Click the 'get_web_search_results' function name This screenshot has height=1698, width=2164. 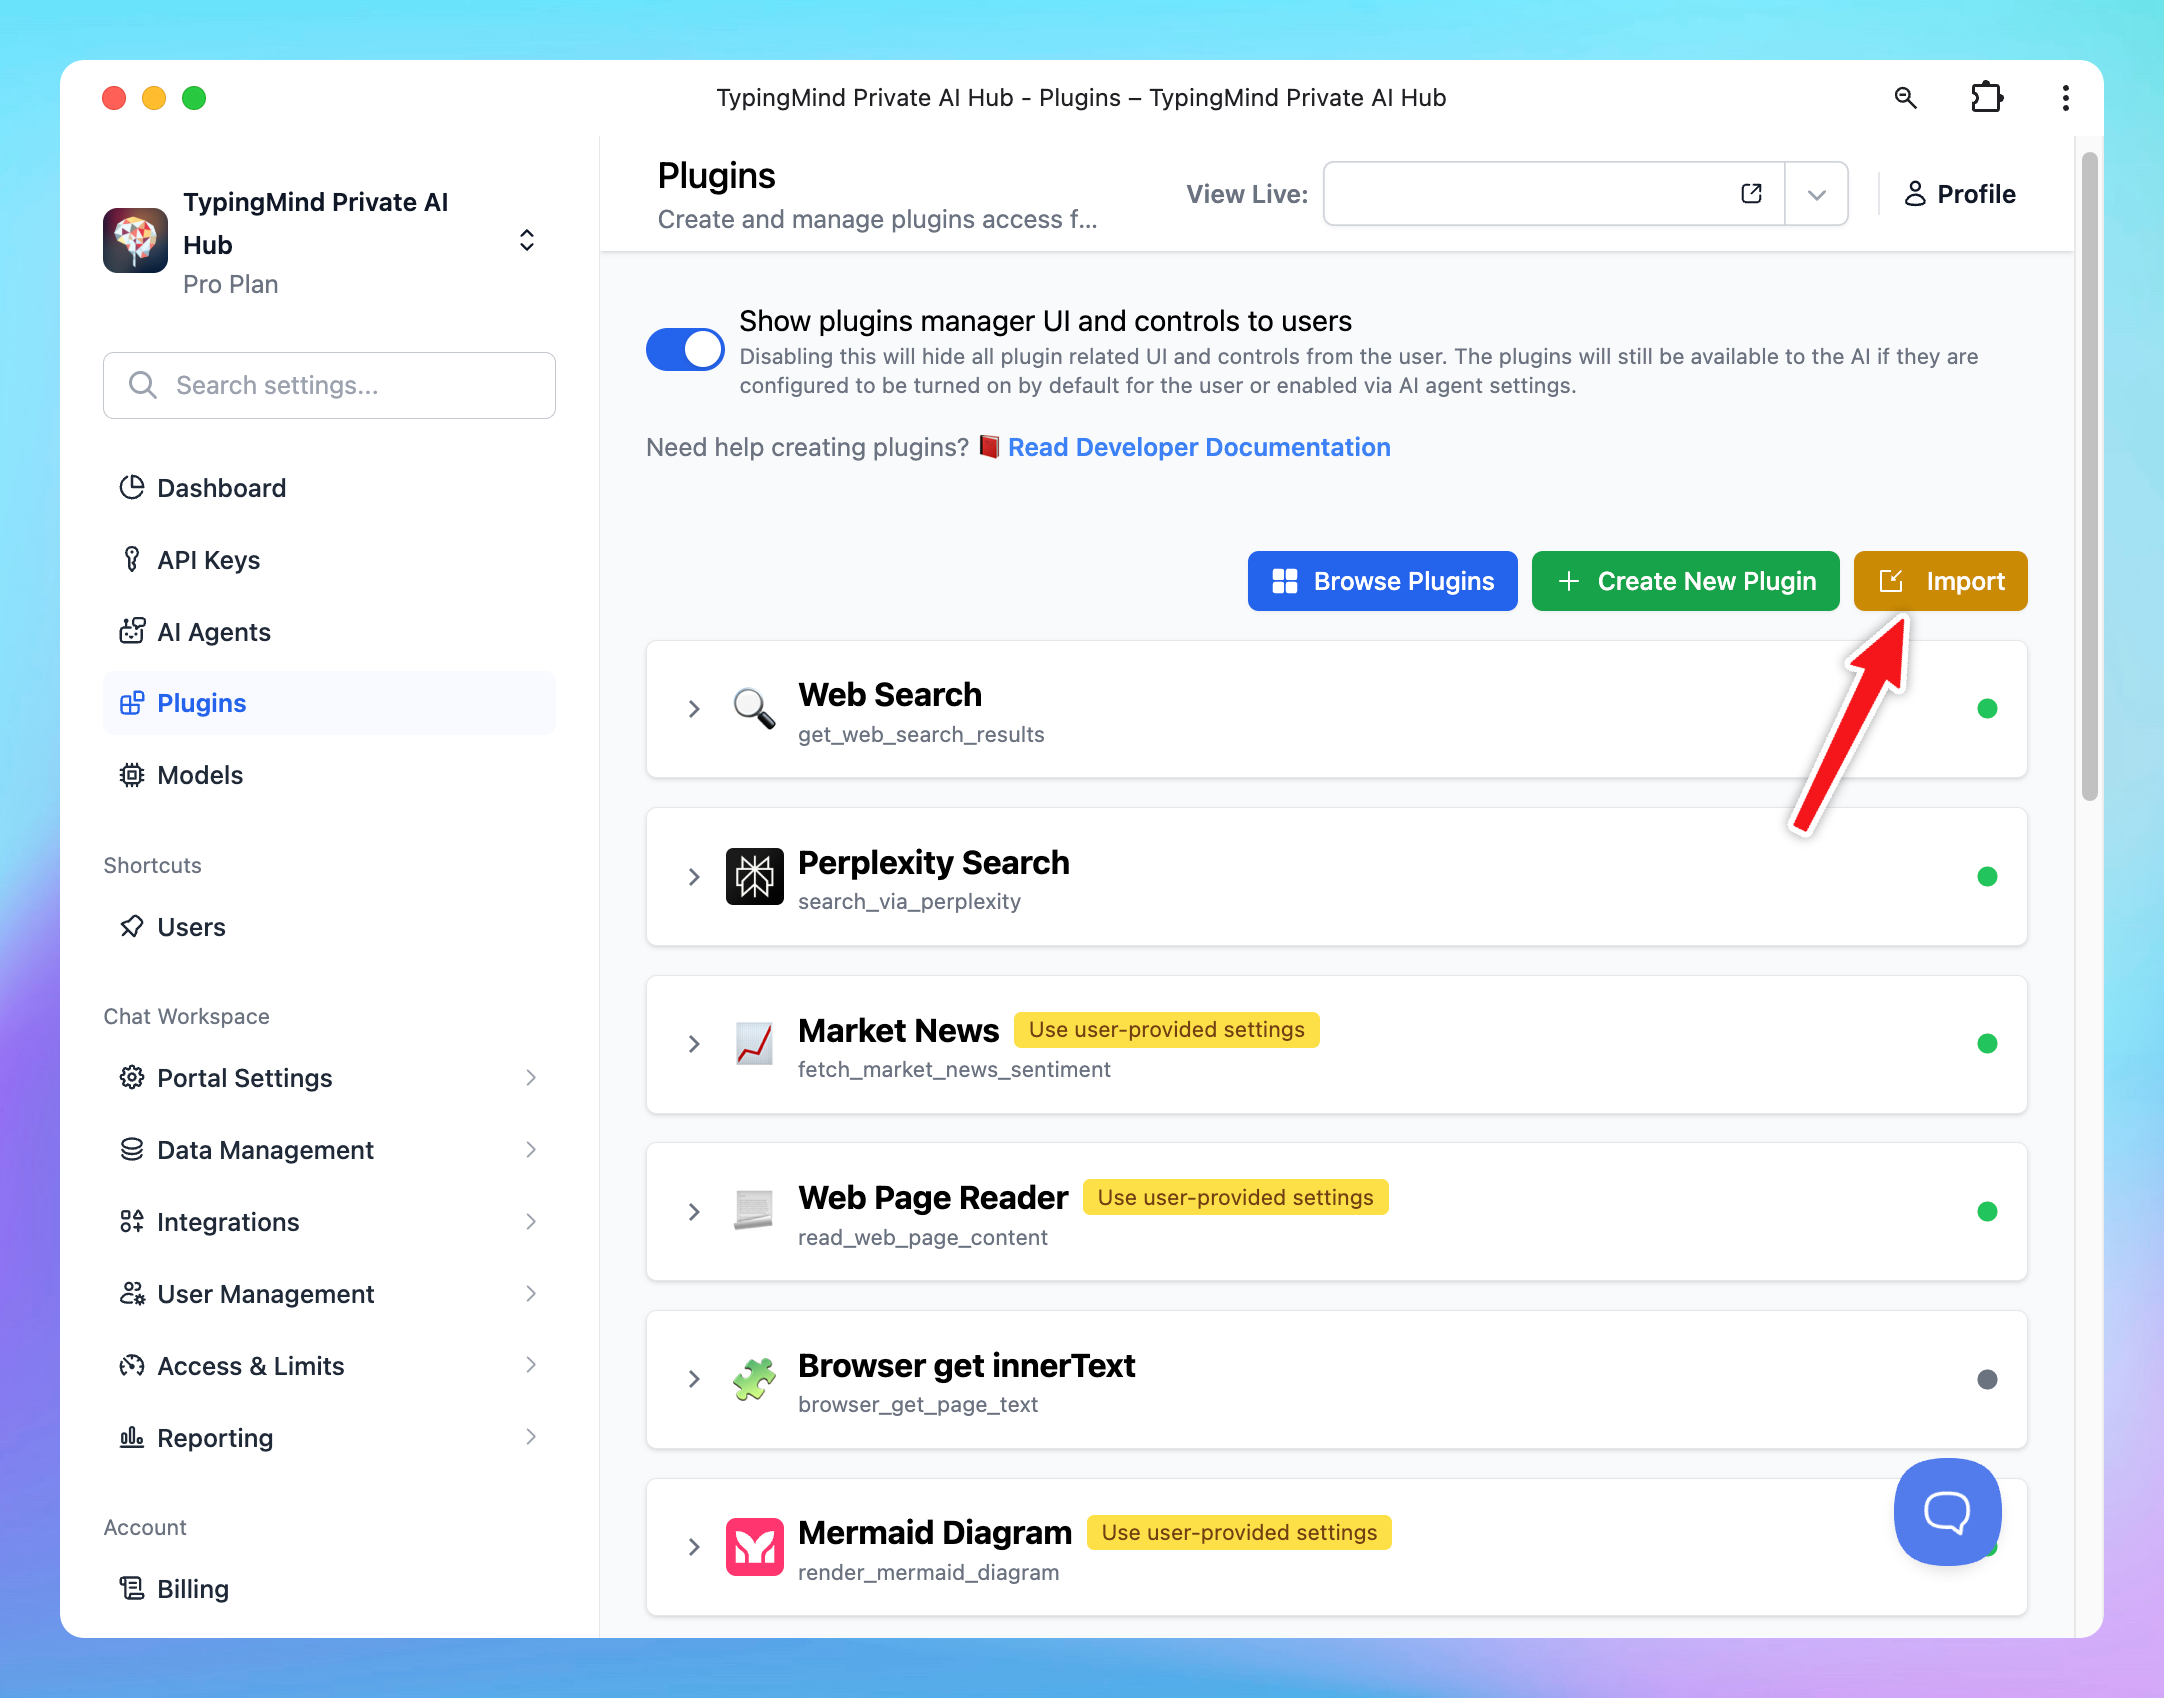click(x=921, y=735)
